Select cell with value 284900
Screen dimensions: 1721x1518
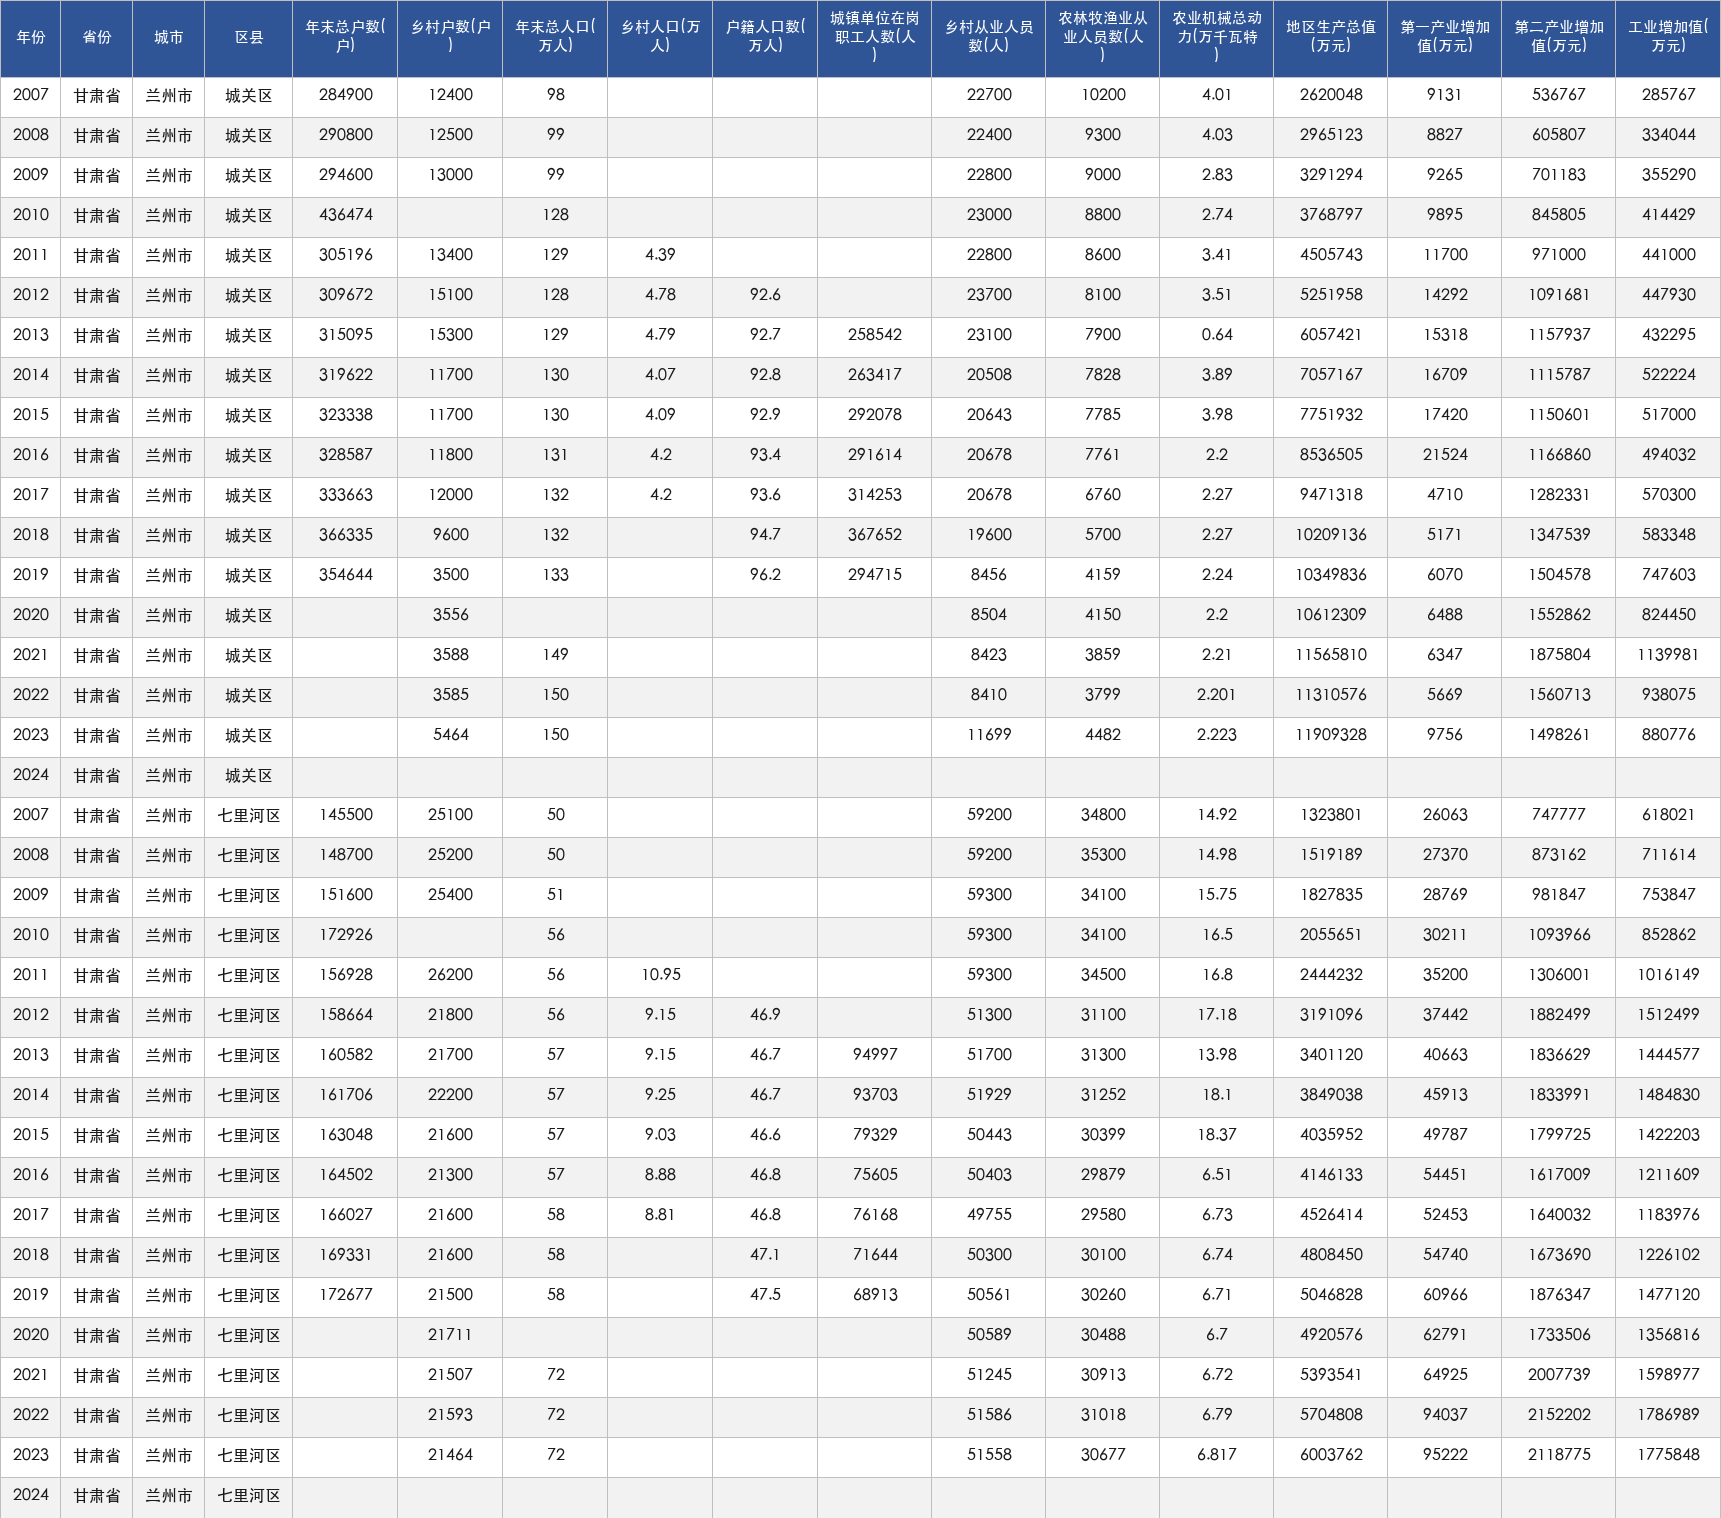[345, 96]
